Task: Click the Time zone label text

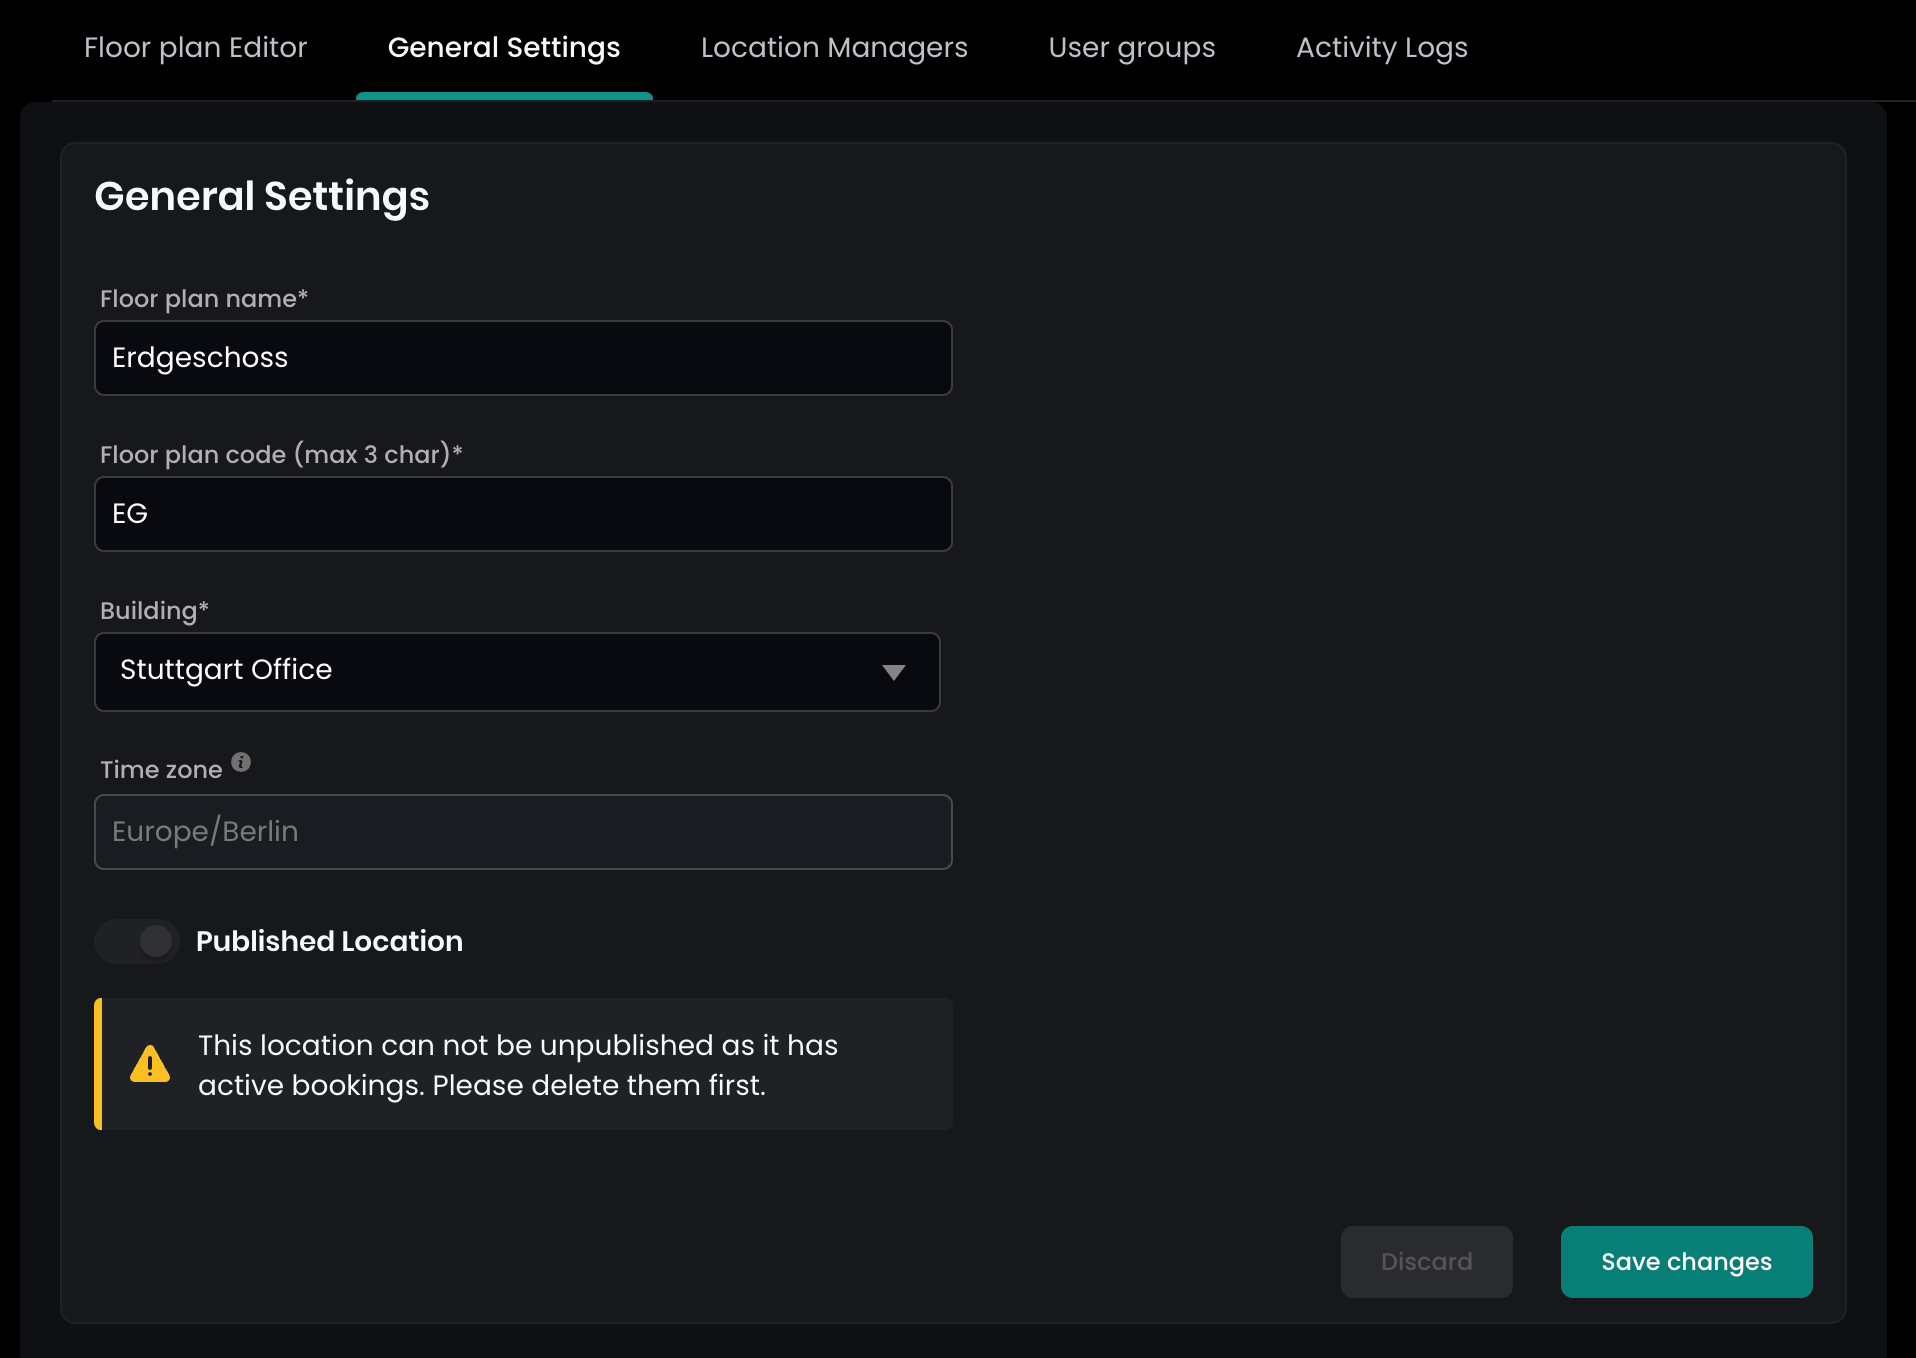Action: pyautogui.click(x=161, y=770)
